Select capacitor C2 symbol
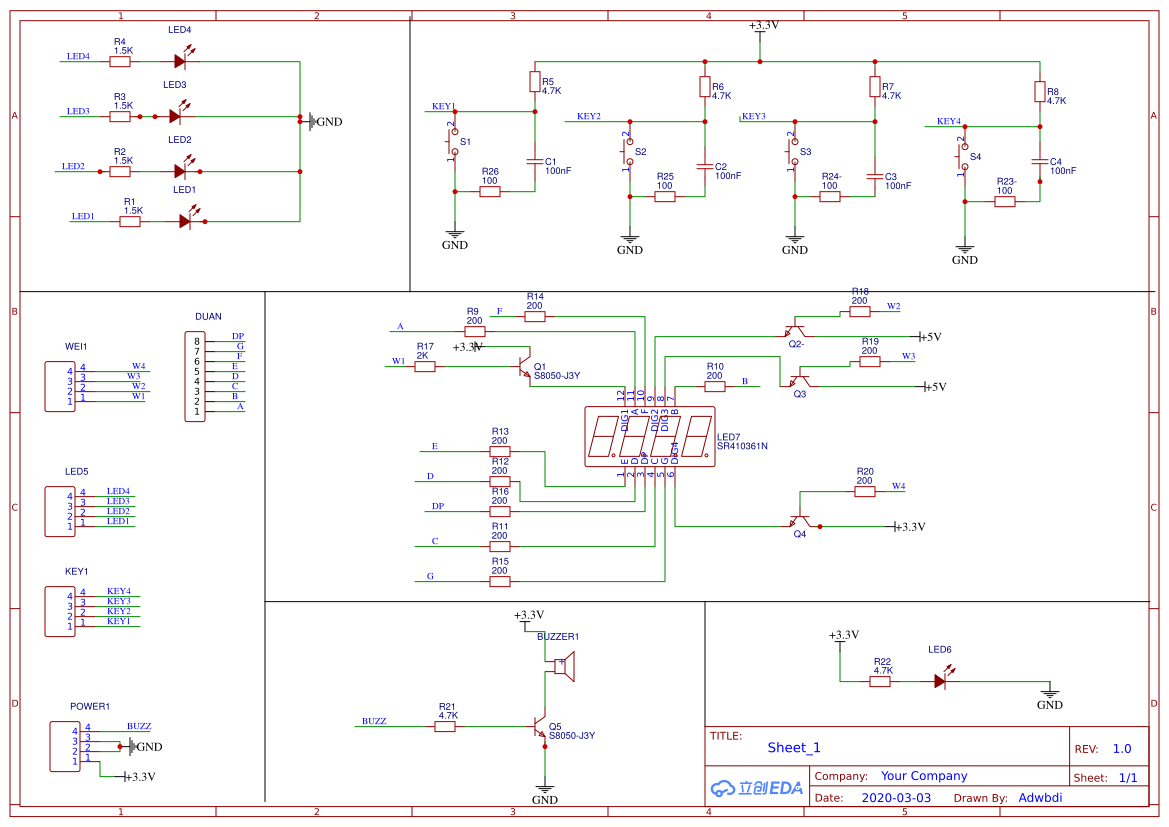1169x827 pixels. [705, 167]
